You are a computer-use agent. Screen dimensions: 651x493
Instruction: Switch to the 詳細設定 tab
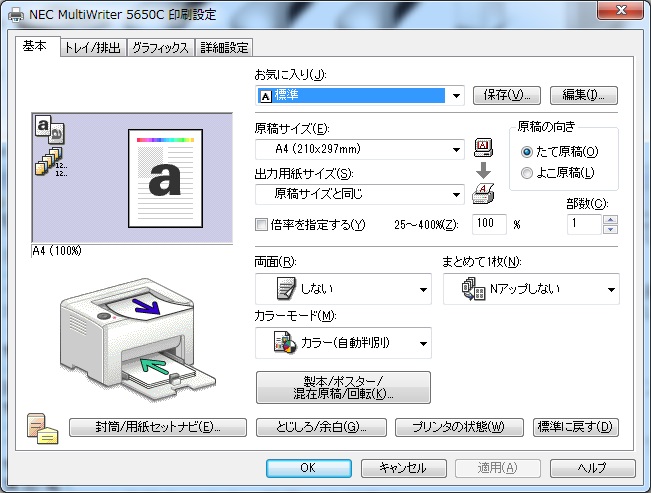click(224, 48)
